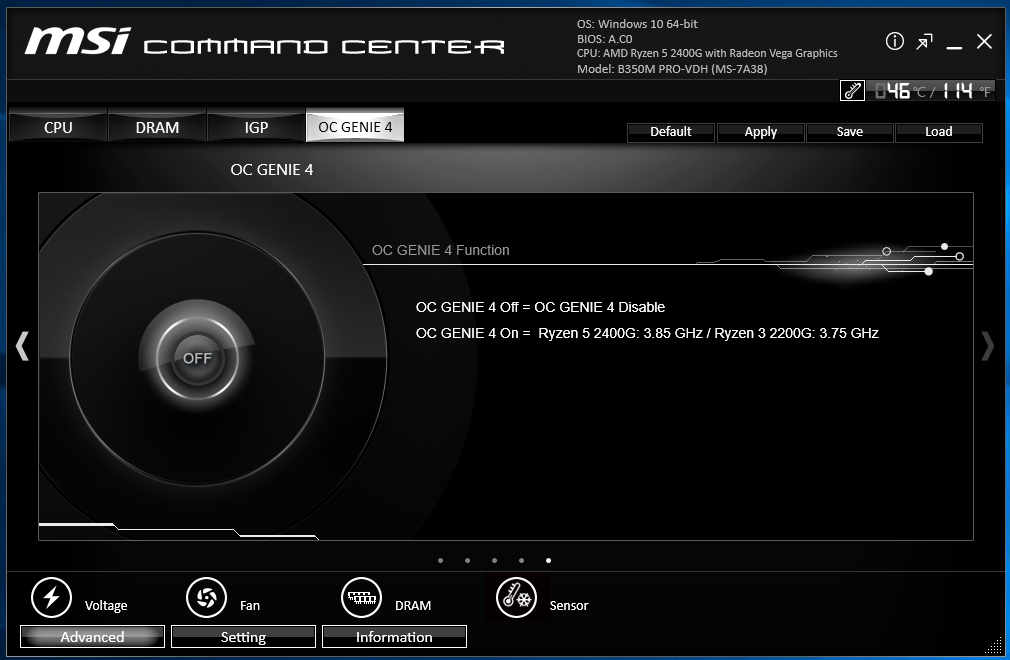Open the Voltage panel icon
The width and height of the screenshot is (1010, 660).
point(52,598)
